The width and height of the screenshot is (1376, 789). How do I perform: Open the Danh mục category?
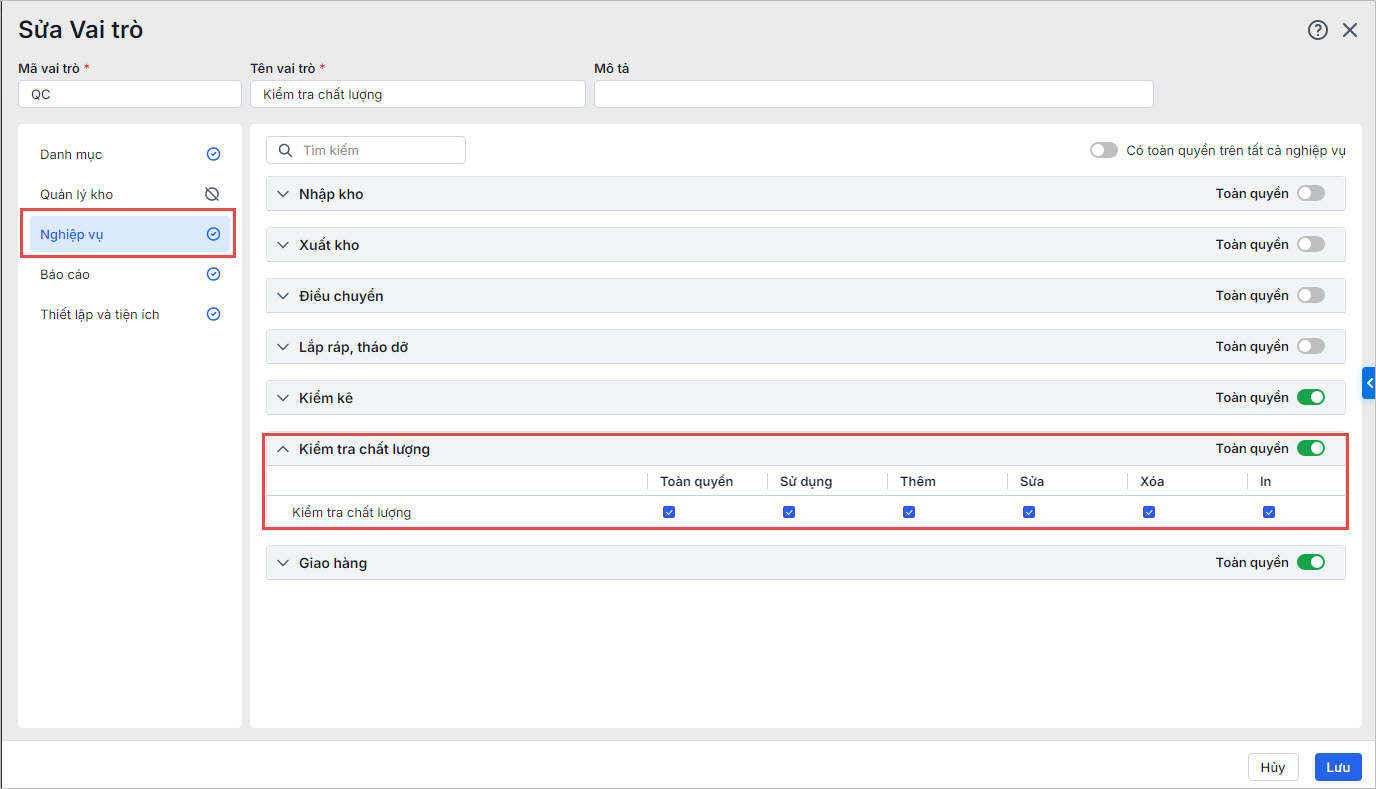click(71, 154)
